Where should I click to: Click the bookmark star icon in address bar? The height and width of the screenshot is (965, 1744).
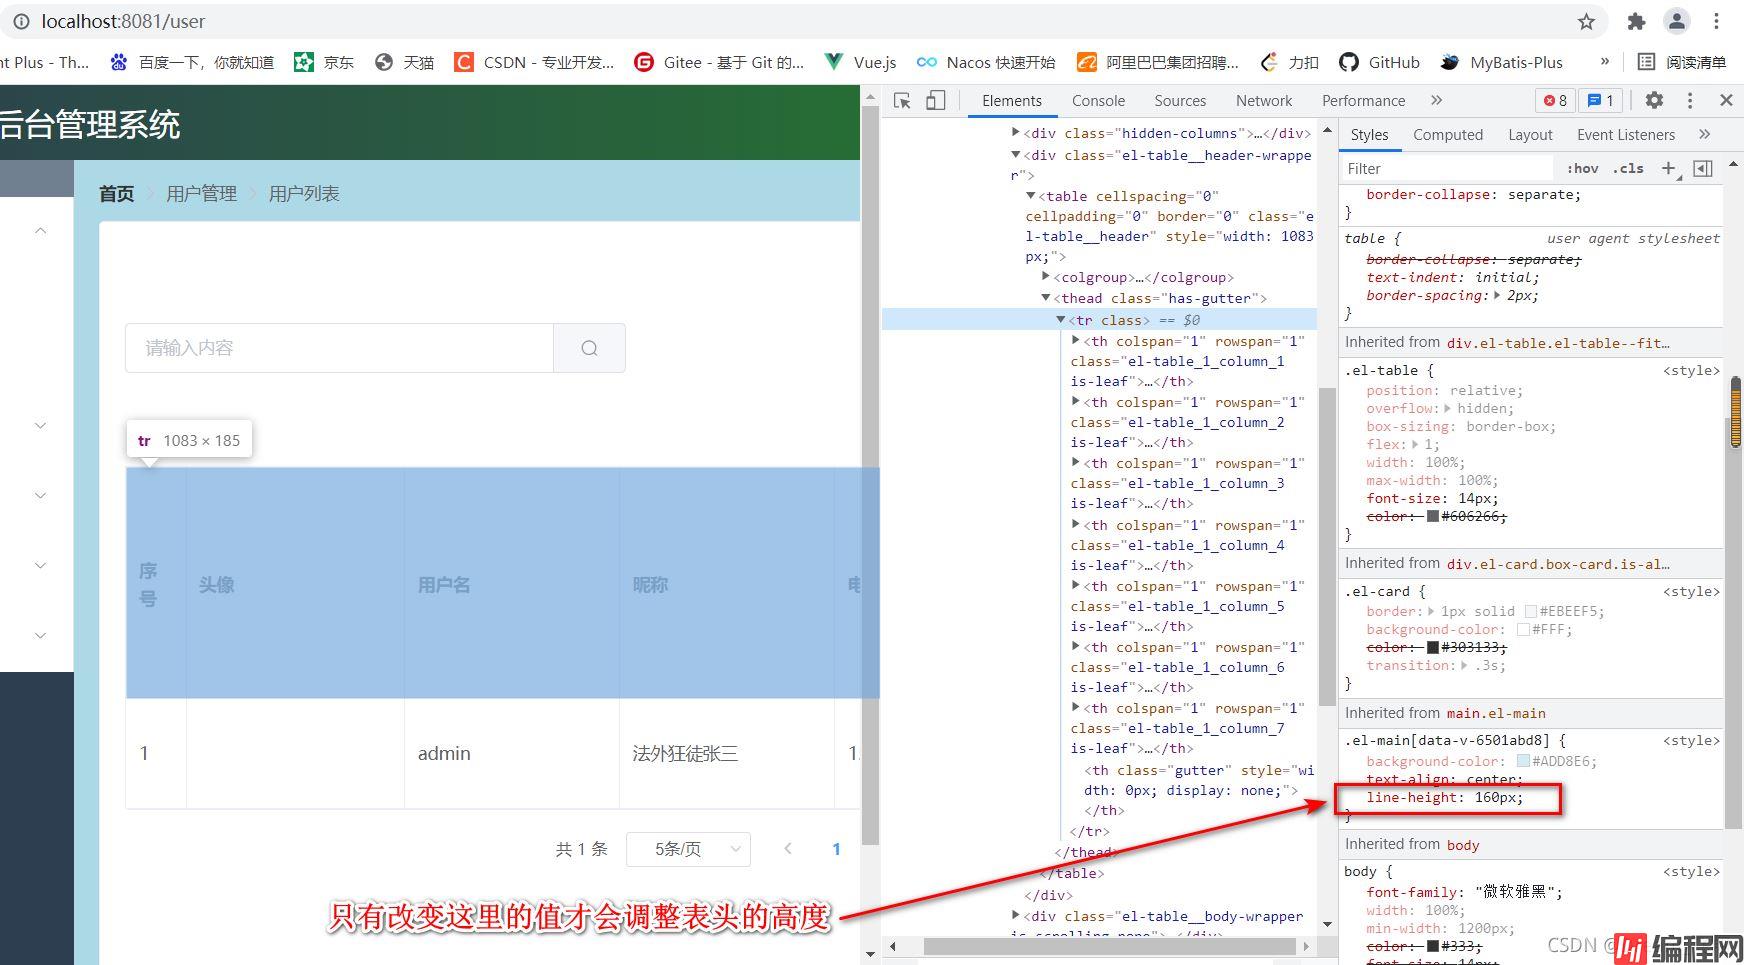[1586, 21]
